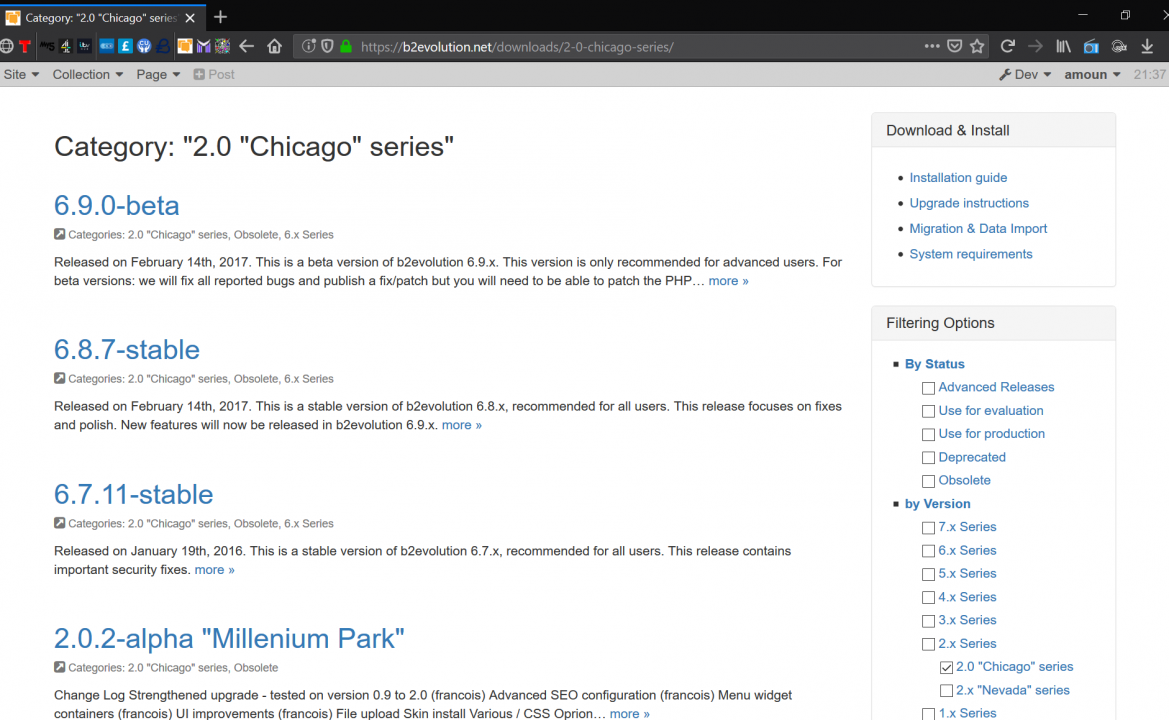Image resolution: width=1169 pixels, height=720 pixels.
Task: Open the blue CU hands bookmark icon
Action: 144,46
